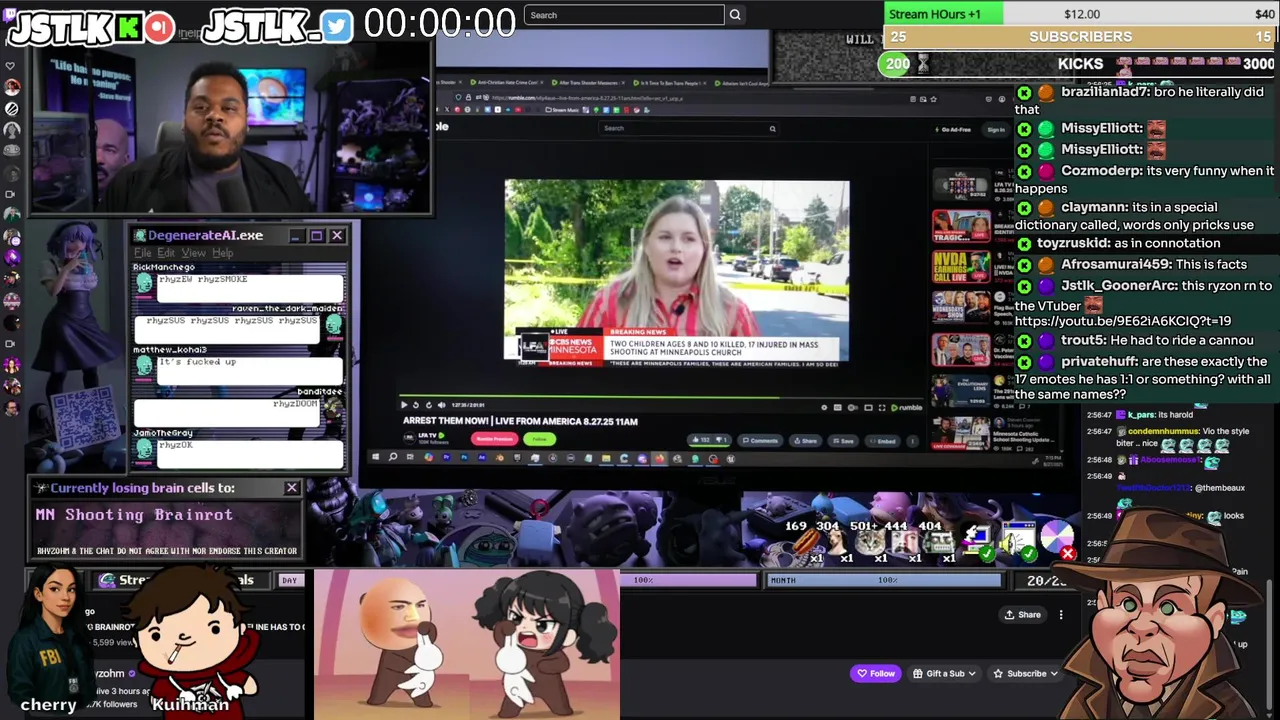Viewport: 1280px width, 720px height.
Task: Like the Rumble video thumbs up
Action: click(701, 440)
